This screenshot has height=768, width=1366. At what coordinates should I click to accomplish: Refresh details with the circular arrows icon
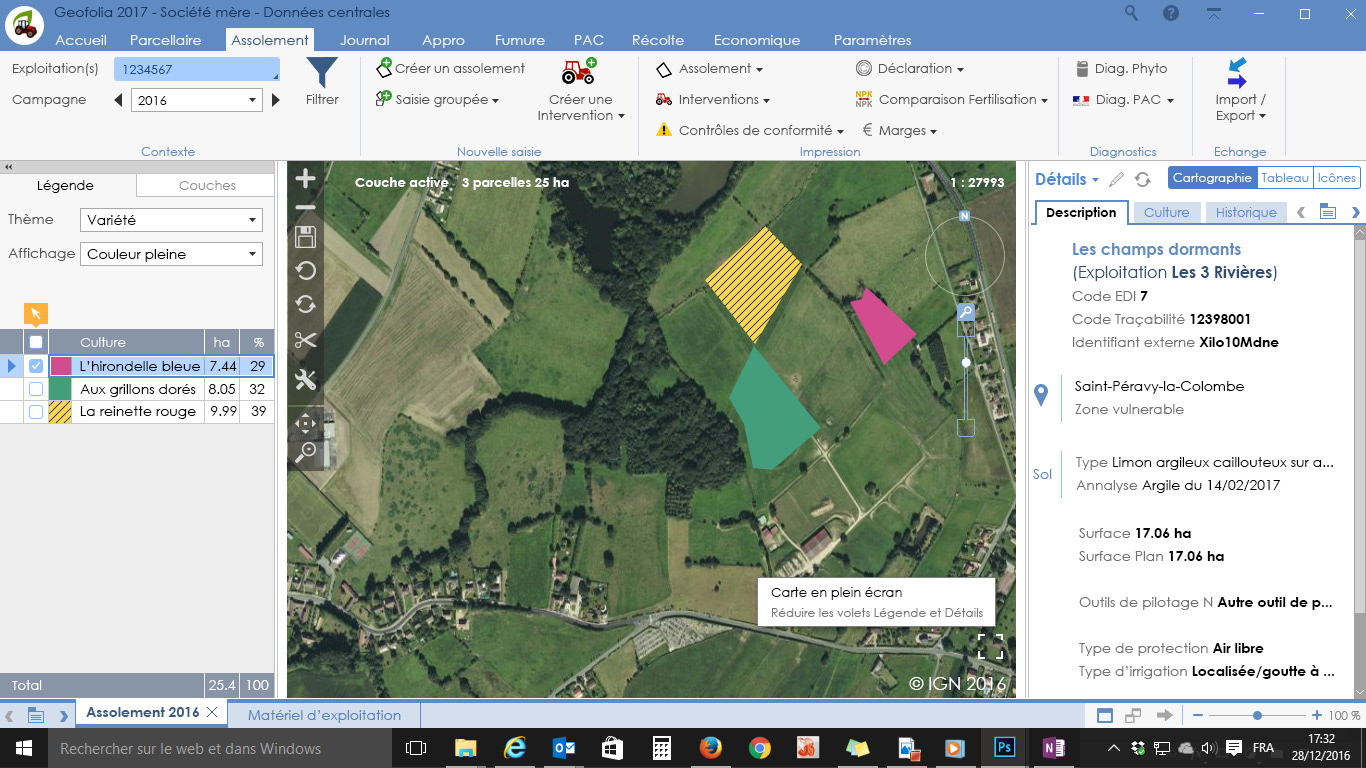pyautogui.click(x=1142, y=179)
